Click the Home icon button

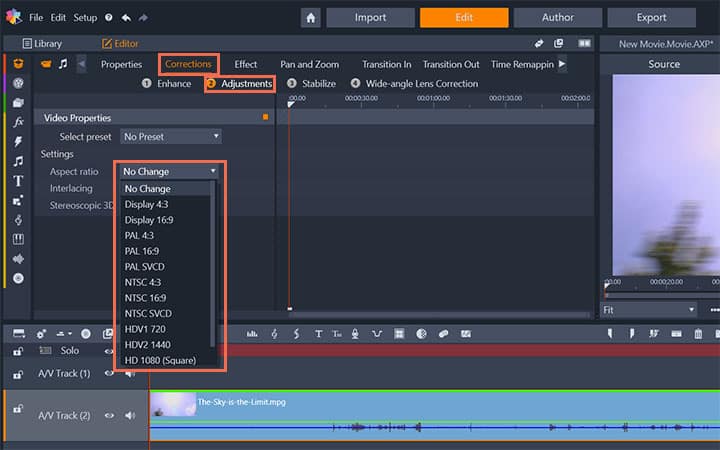(x=311, y=18)
